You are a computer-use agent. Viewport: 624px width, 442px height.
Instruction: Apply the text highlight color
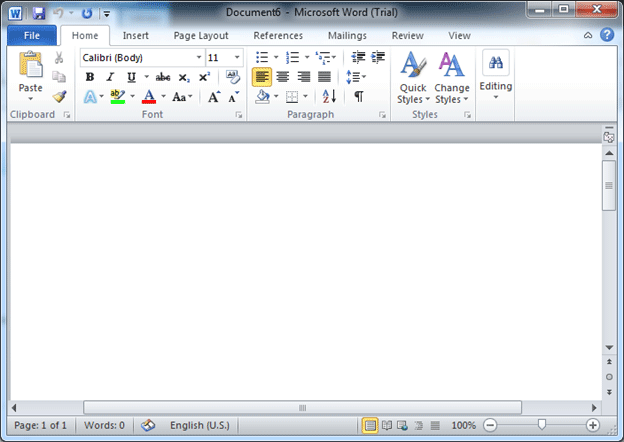118,97
